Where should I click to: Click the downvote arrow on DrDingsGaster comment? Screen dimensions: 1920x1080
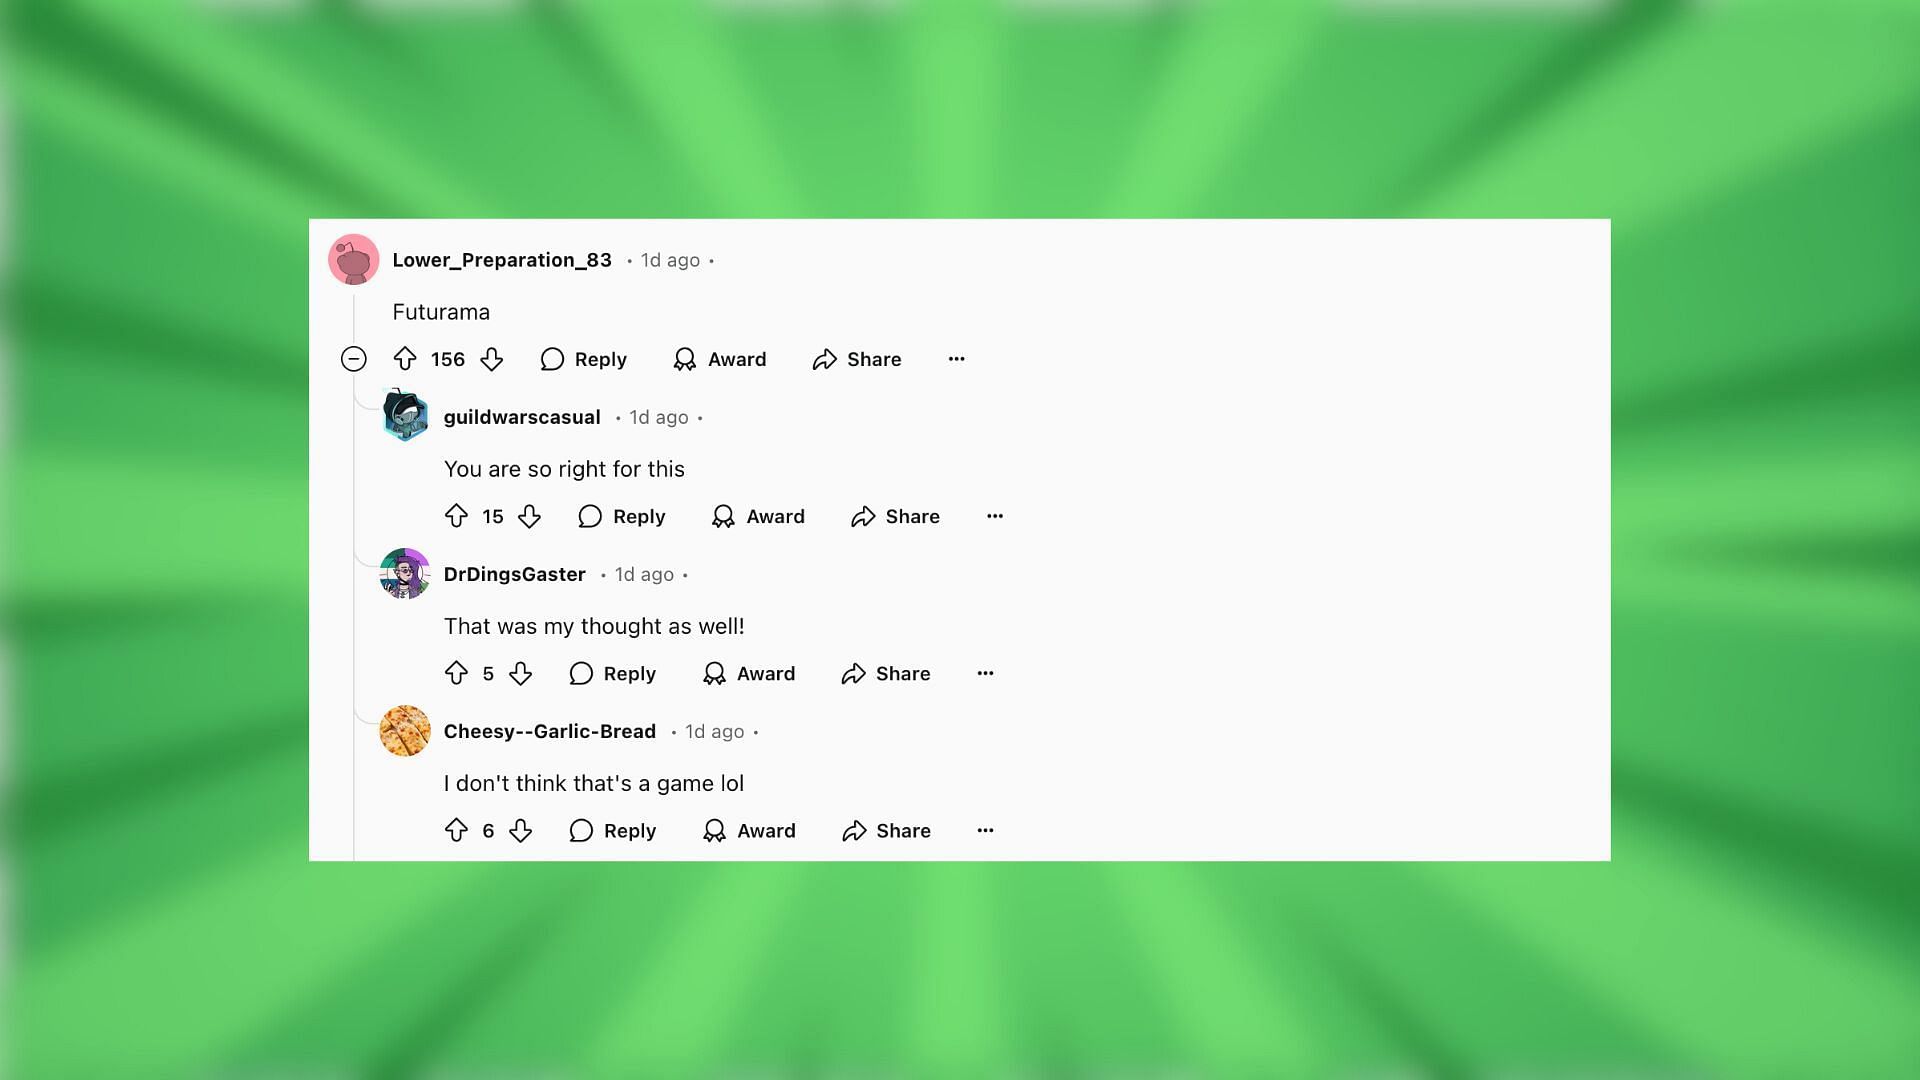click(520, 673)
